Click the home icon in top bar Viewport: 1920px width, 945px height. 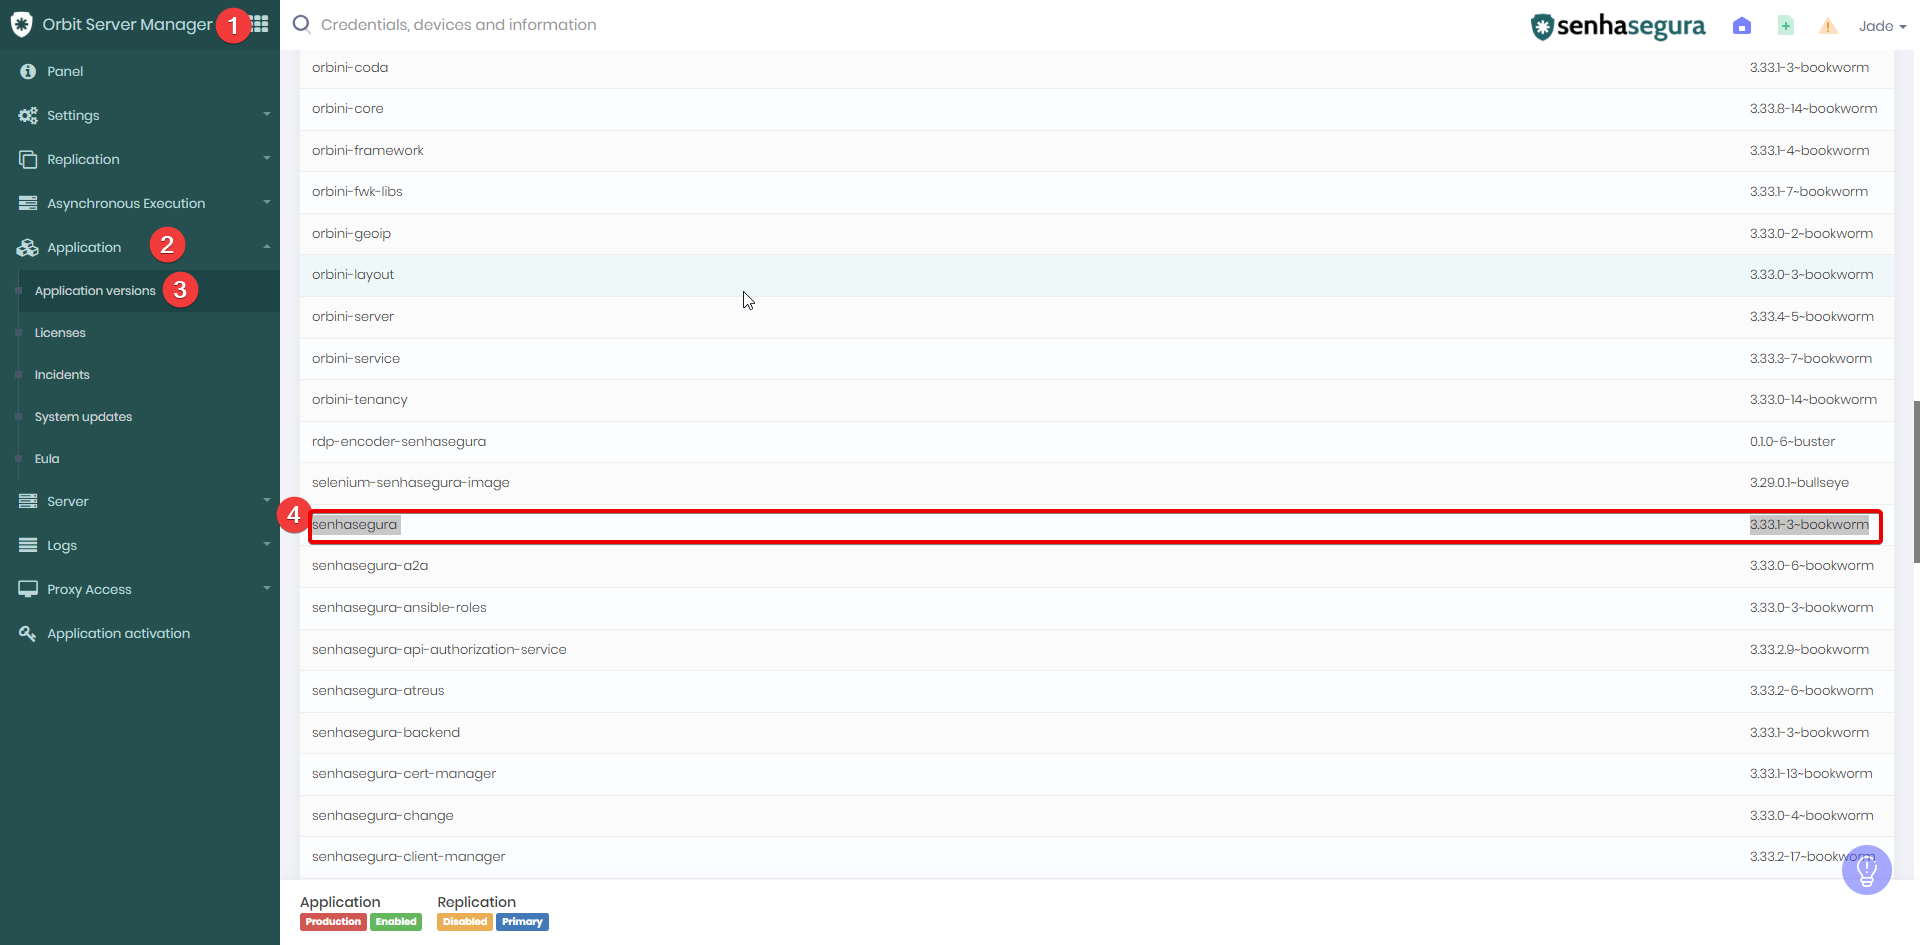click(1742, 26)
